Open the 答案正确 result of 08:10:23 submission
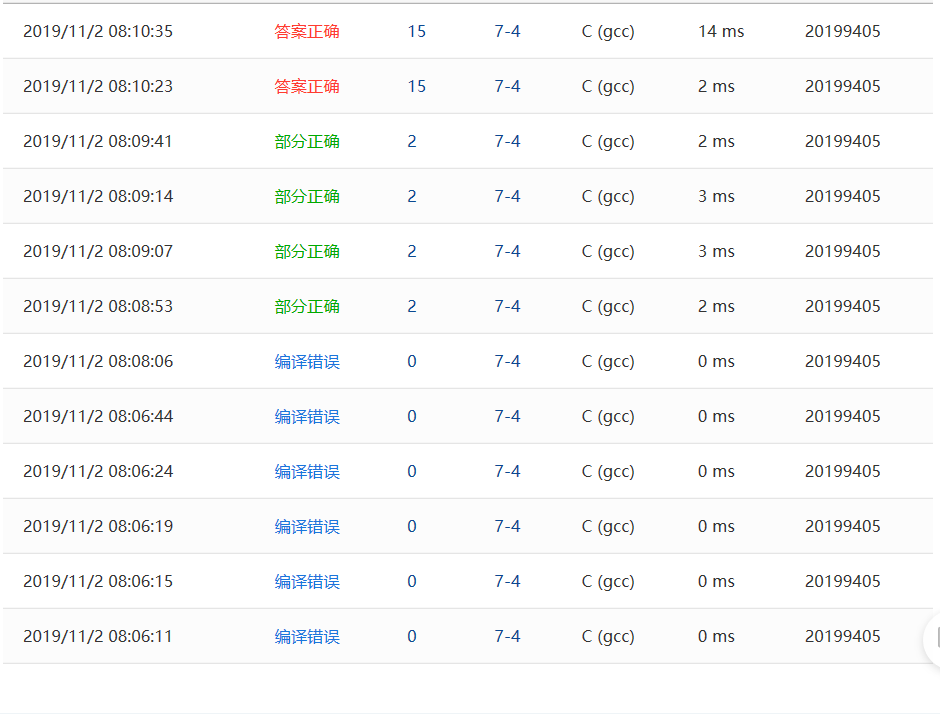This screenshot has width=940, height=714. [x=307, y=86]
